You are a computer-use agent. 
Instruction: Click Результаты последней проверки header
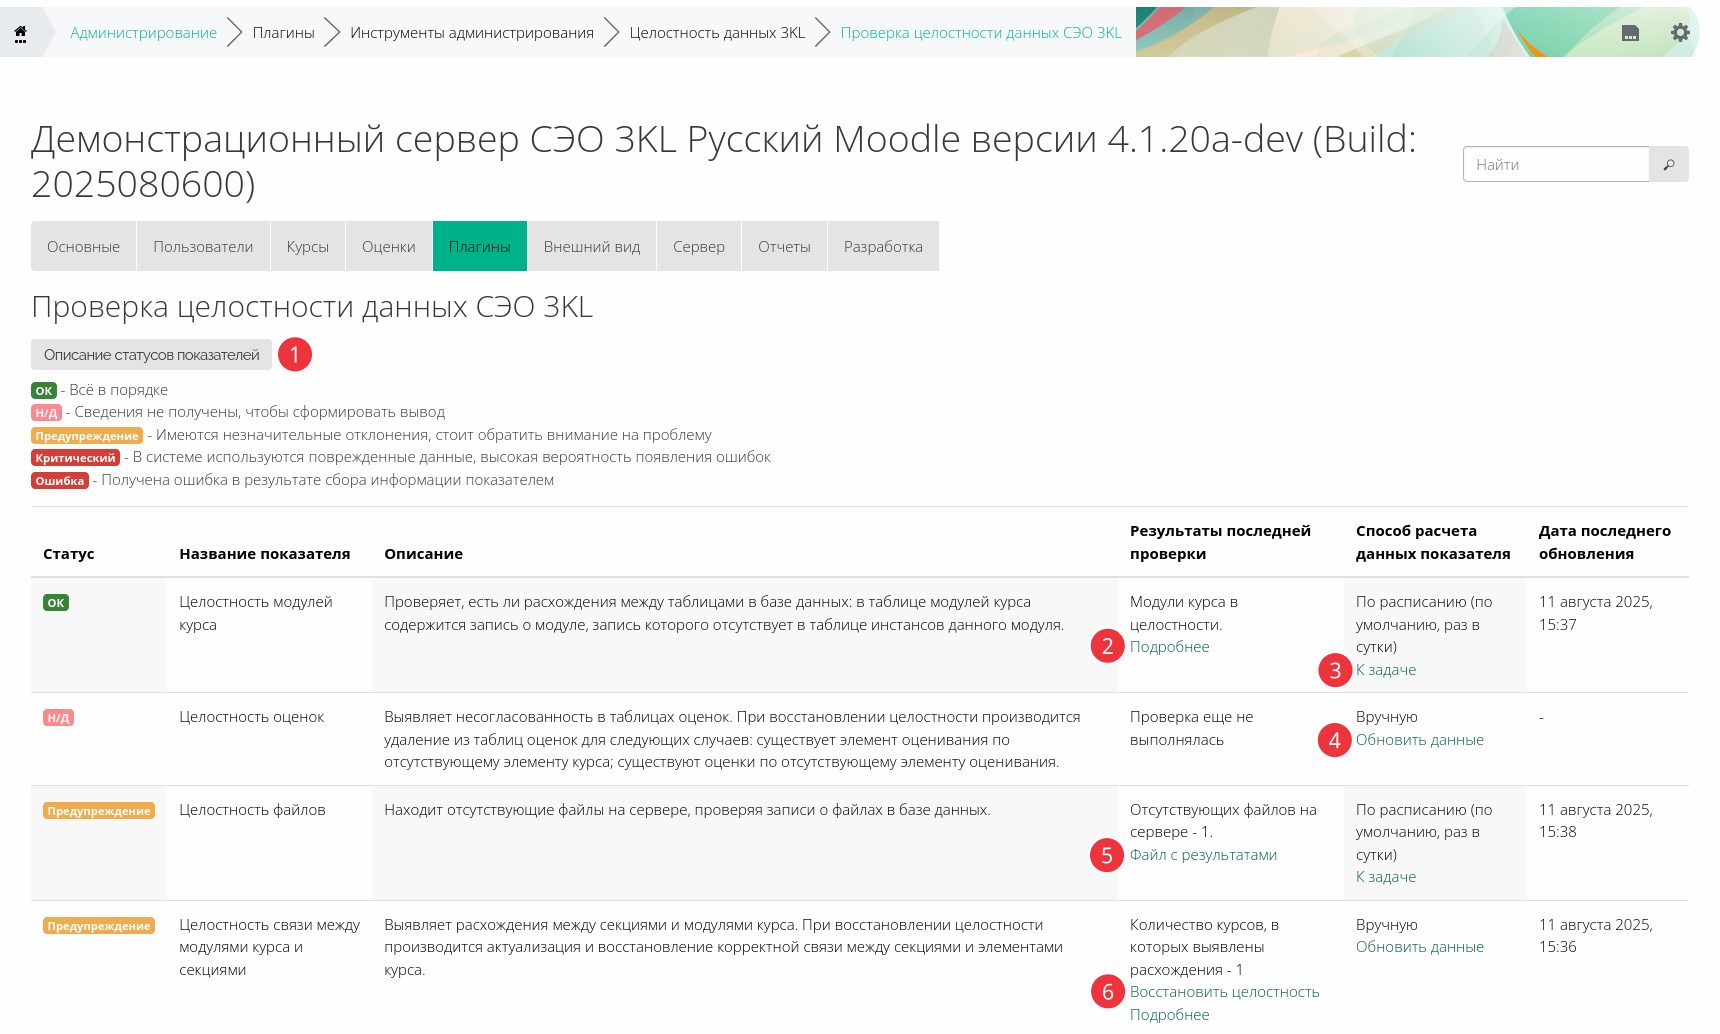click(1220, 542)
